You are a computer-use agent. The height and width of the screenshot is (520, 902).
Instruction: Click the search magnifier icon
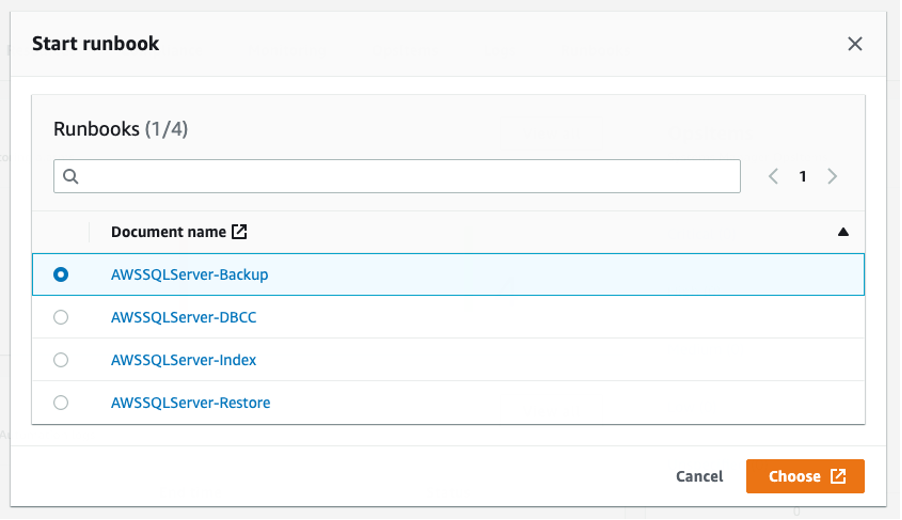pos(71,176)
